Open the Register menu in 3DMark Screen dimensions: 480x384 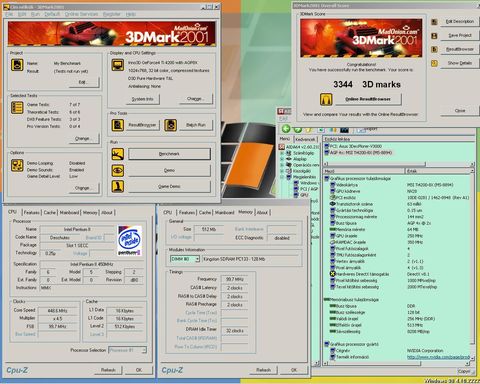tap(112, 14)
